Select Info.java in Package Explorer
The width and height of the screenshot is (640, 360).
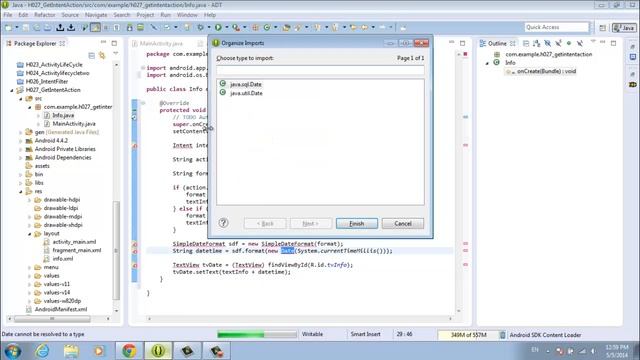pyautogui.click(x=63, y=116)
